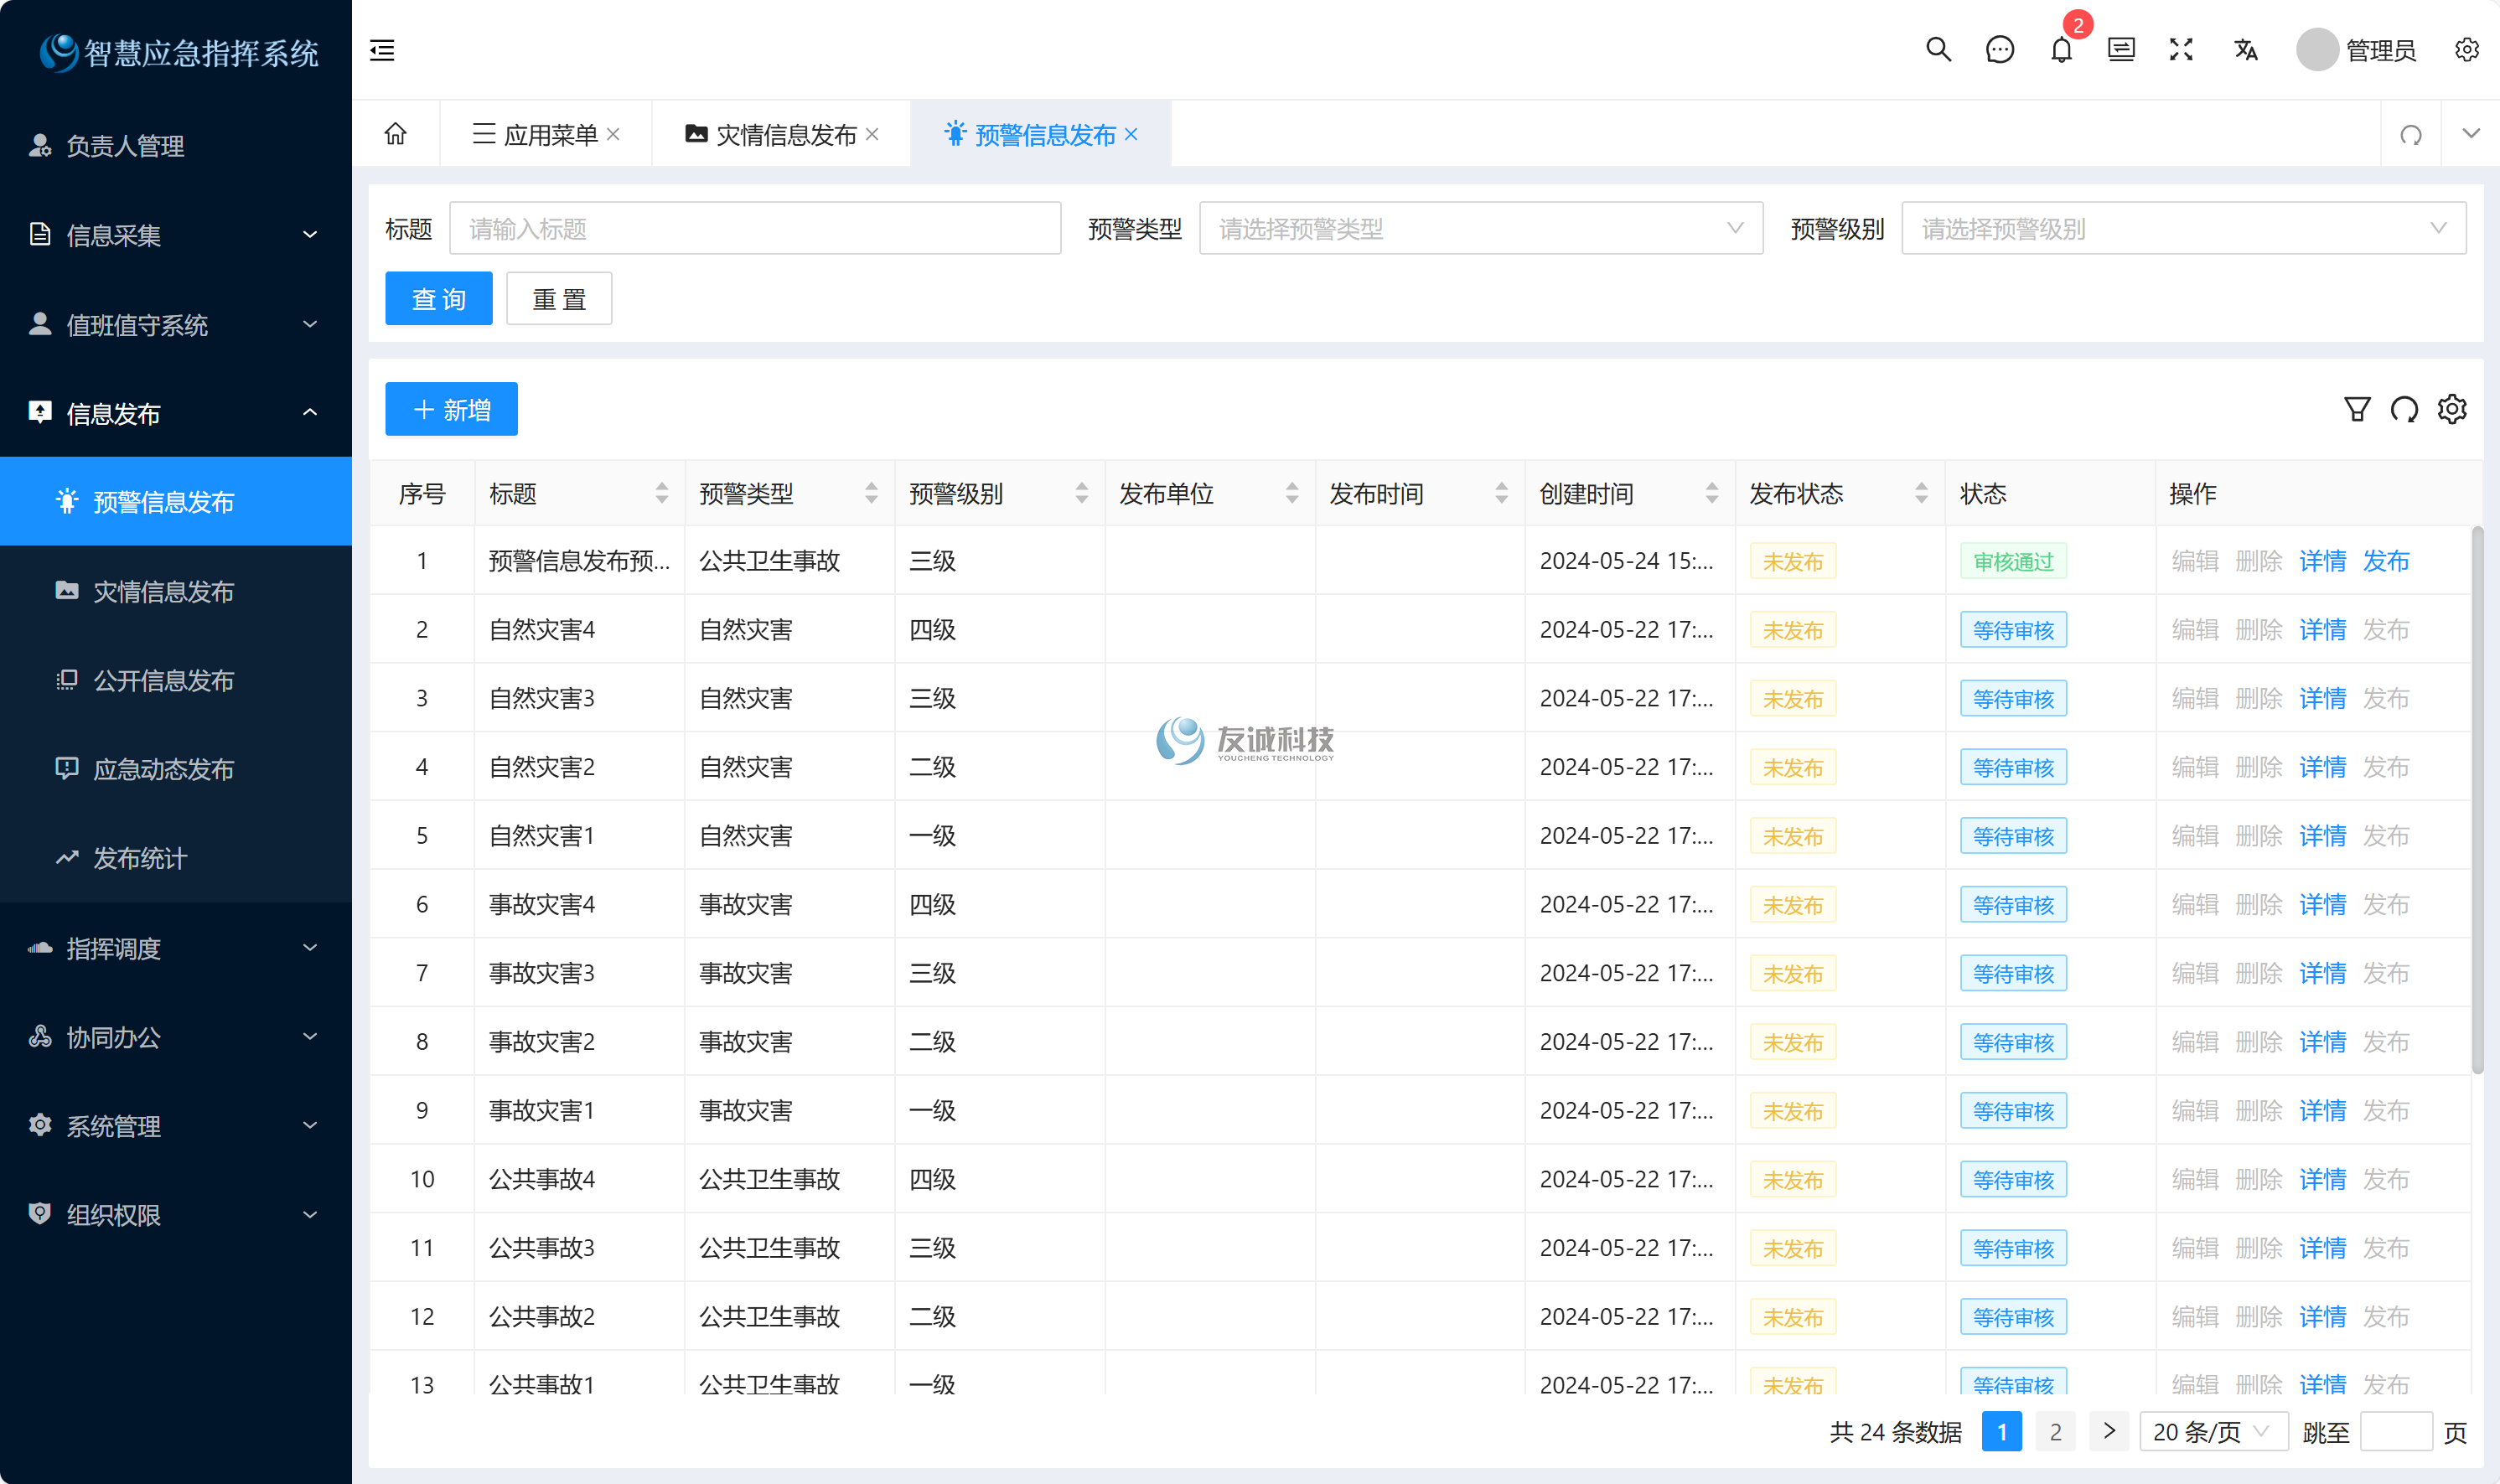Screen dimensions: 2500x1484
Task: Expand the 信息采集 sidebar menu
Action: (x=176, y=235)
